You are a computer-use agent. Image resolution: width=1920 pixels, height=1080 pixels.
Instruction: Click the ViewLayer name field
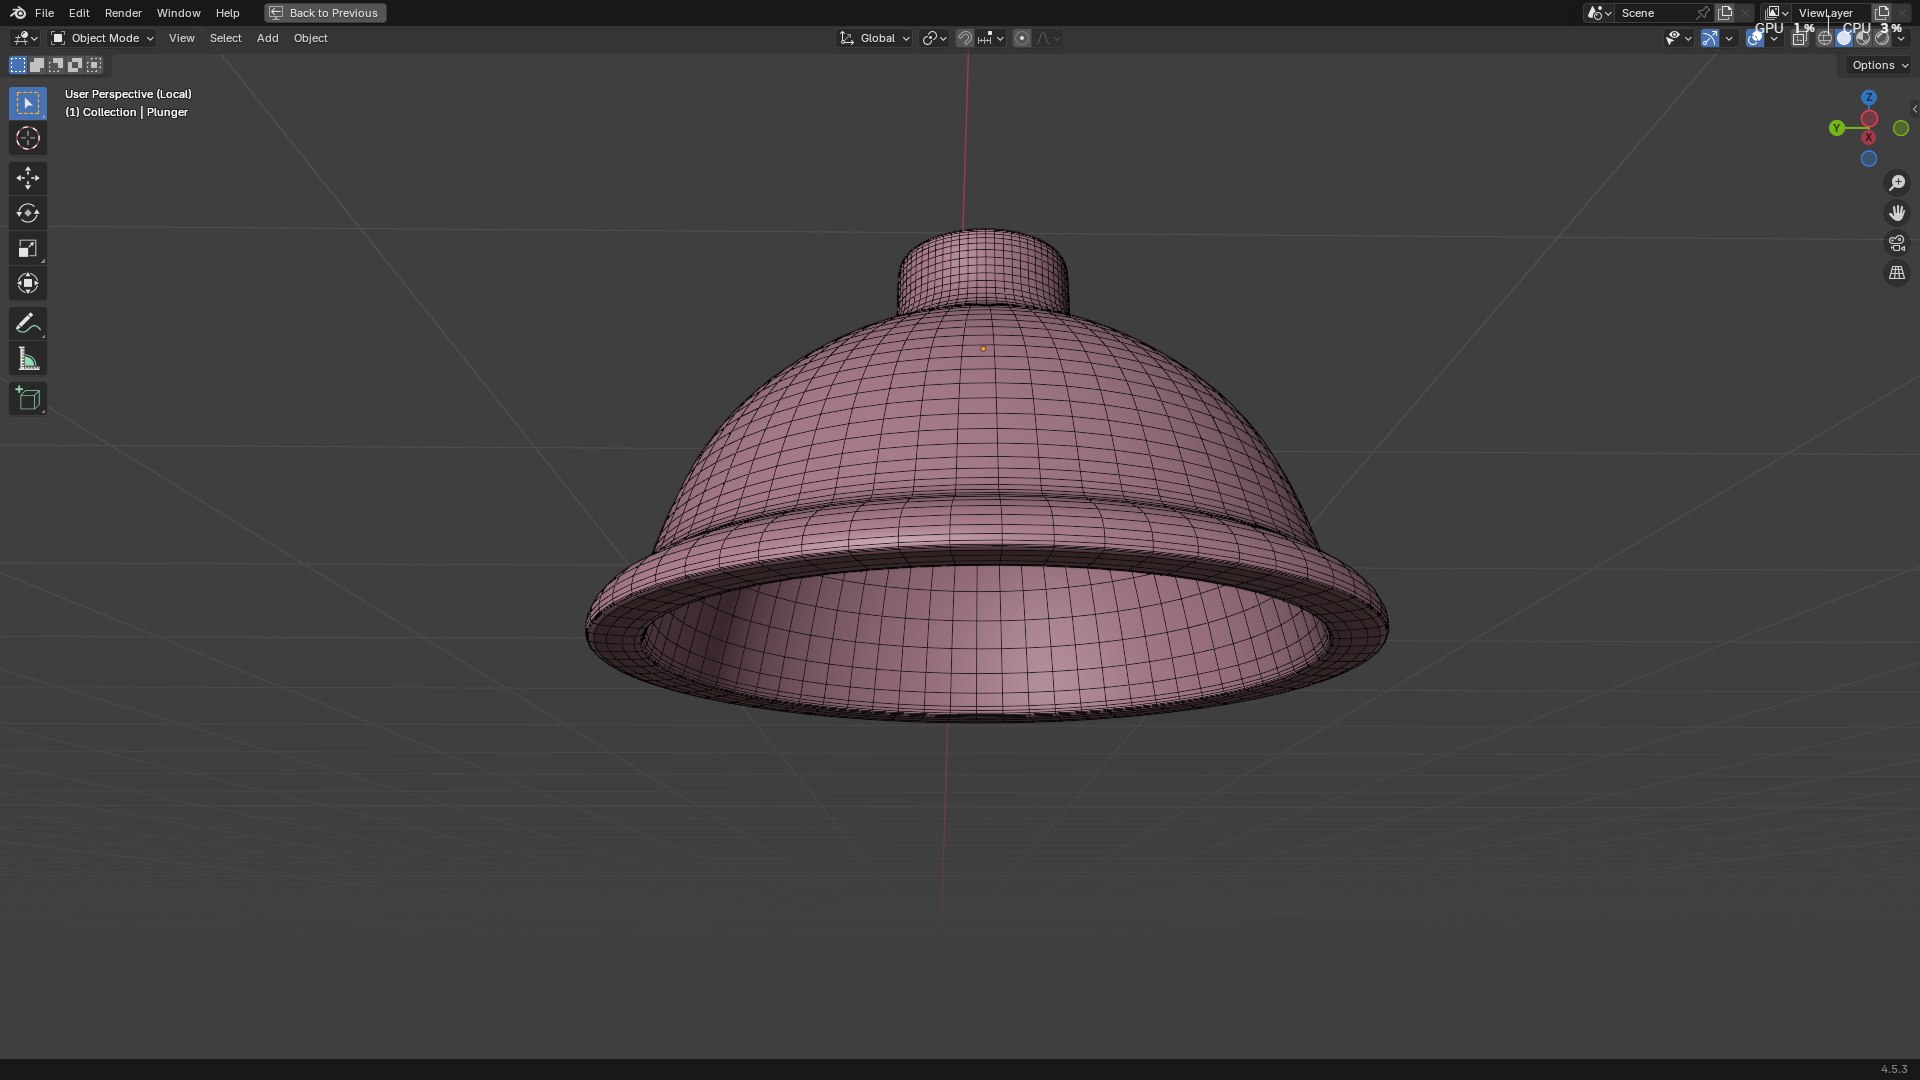pyautogui.click(x=1830, y=13)
